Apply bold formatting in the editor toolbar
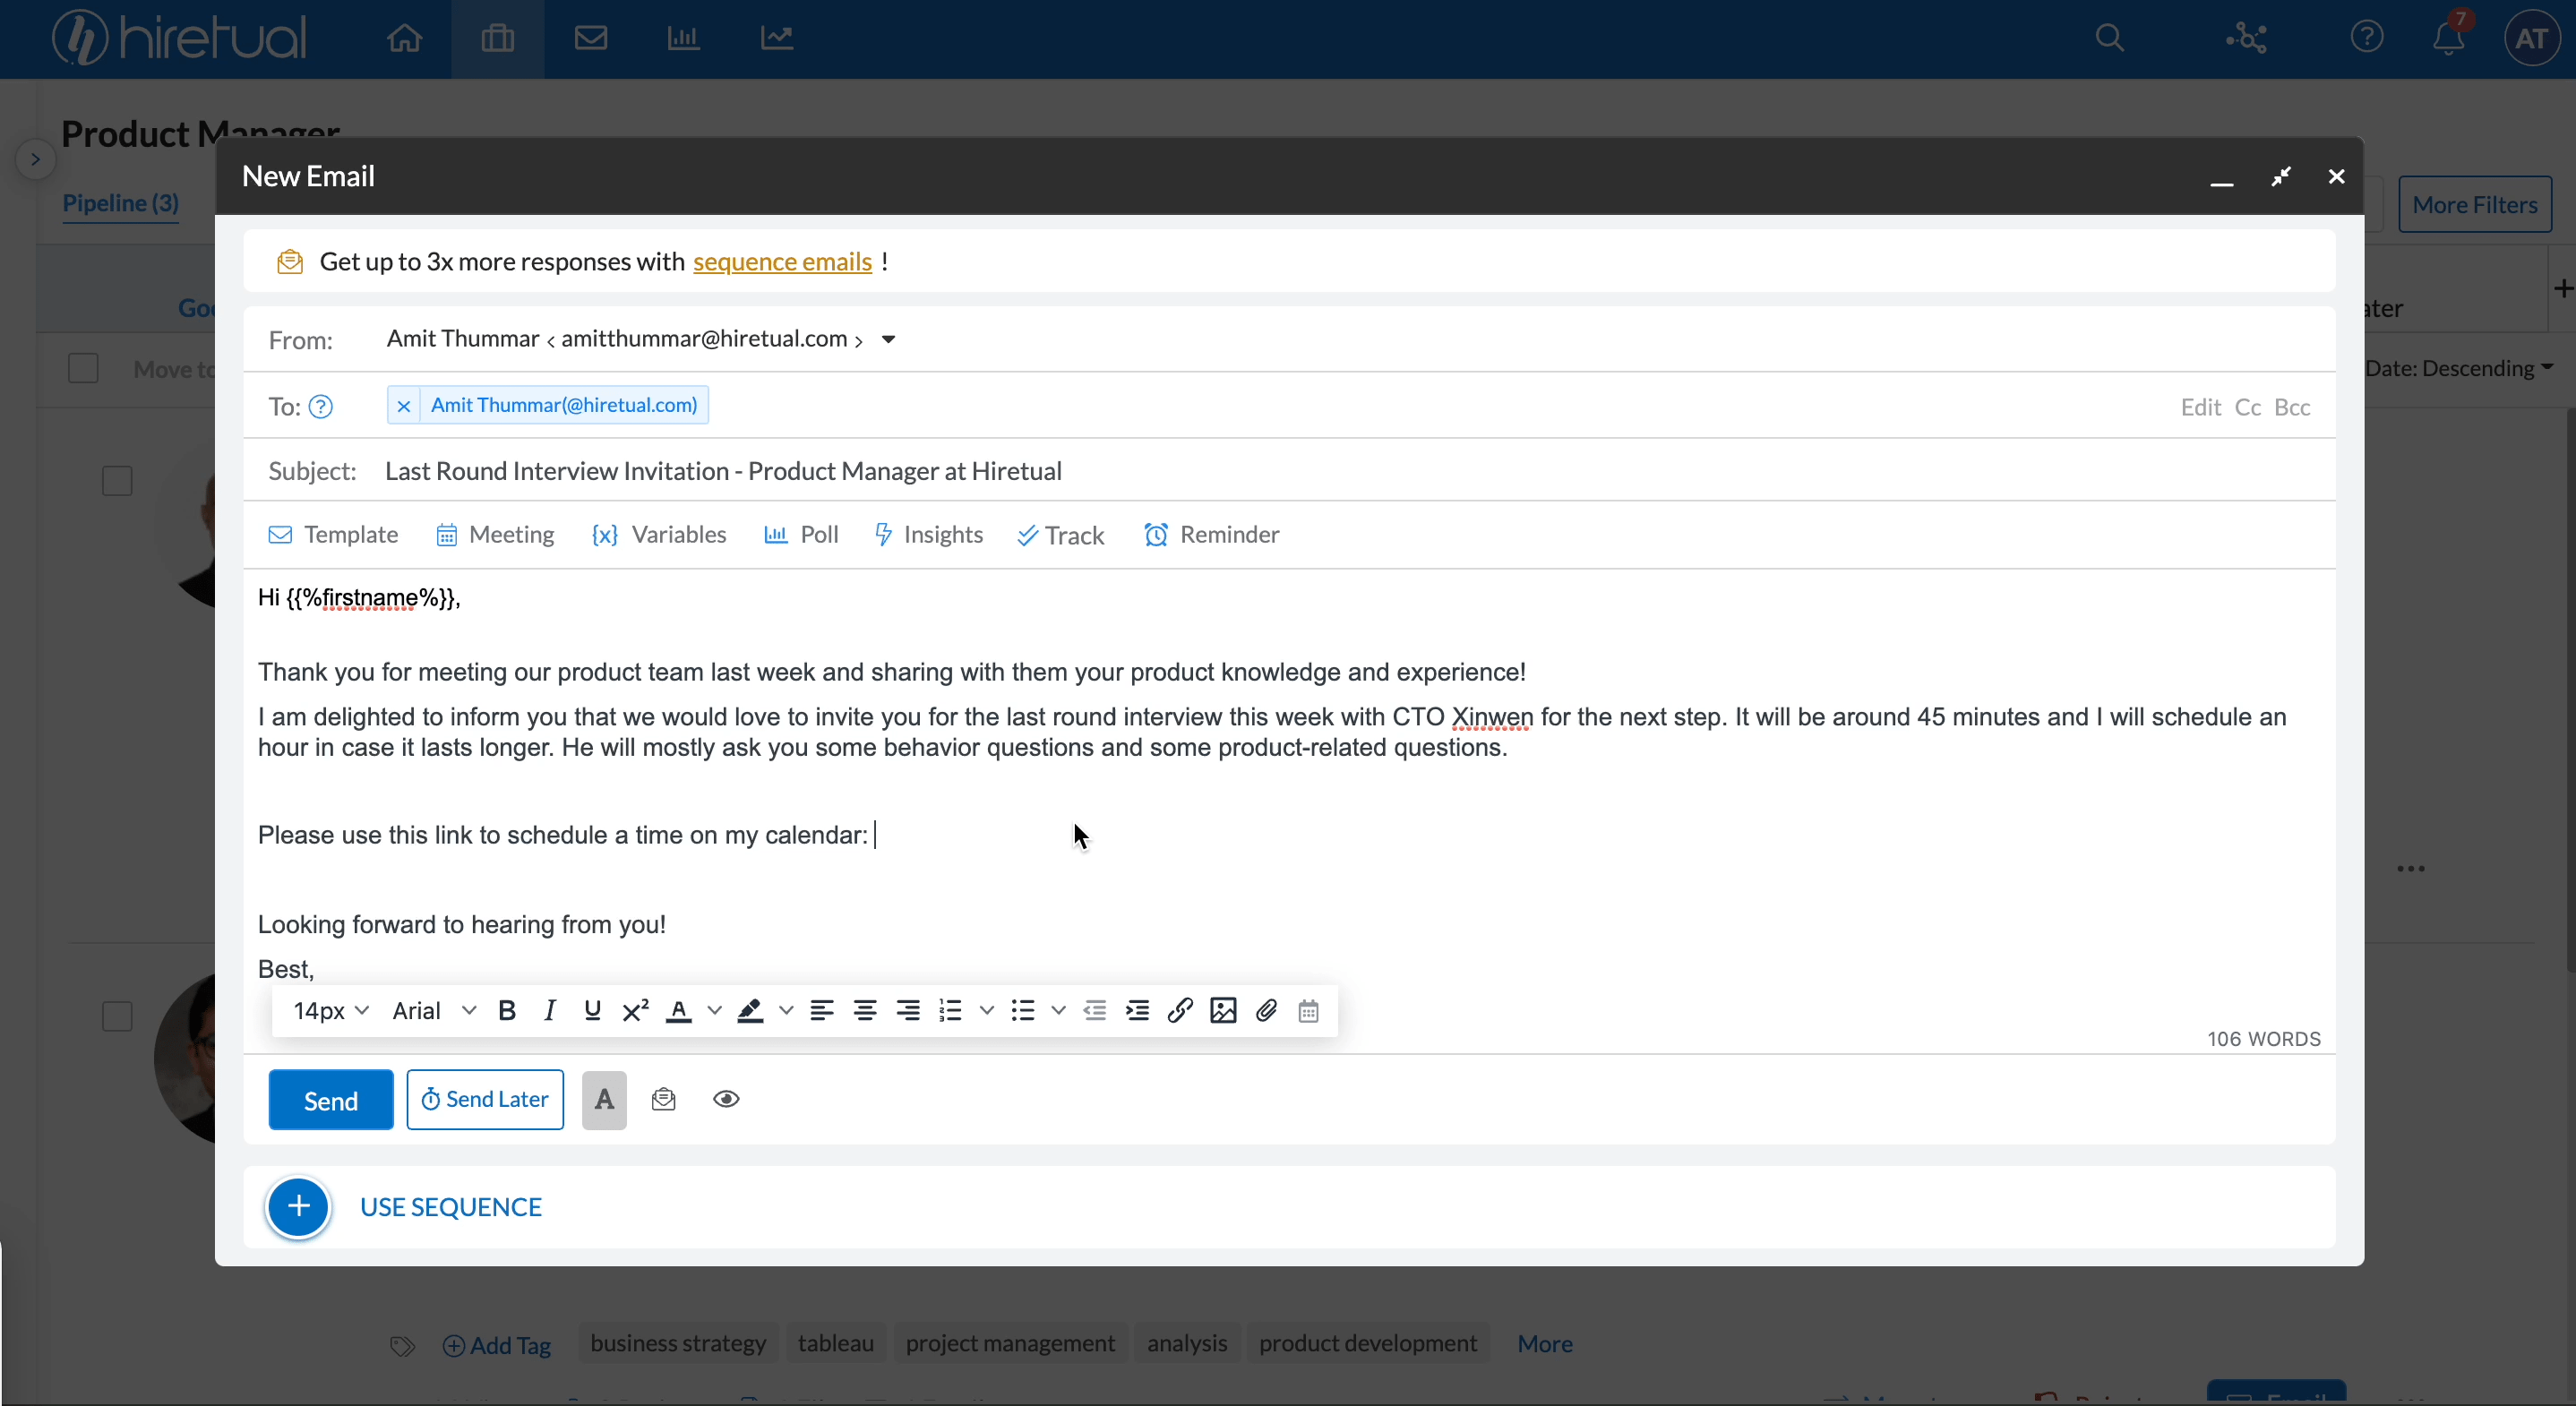 507,1010
